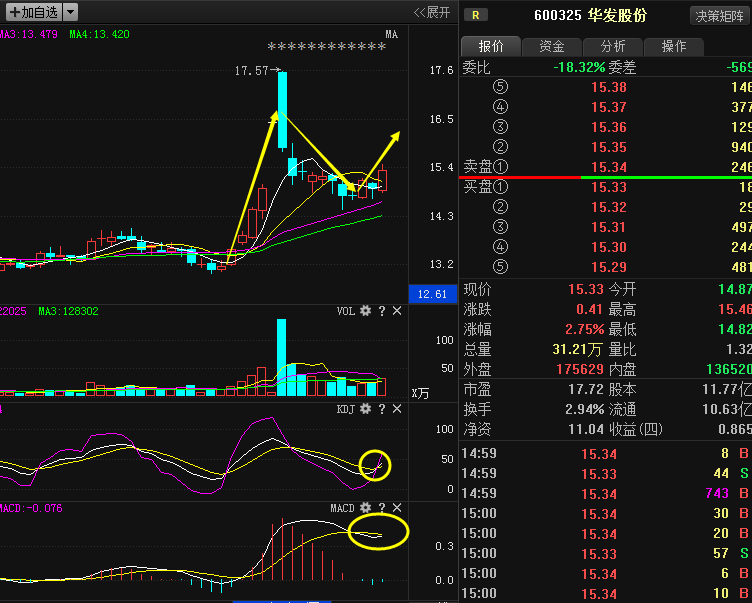This screenshot has width=752, height=603.
Task: Click the 换手 value 2.94%
Action: coord(584,410)
